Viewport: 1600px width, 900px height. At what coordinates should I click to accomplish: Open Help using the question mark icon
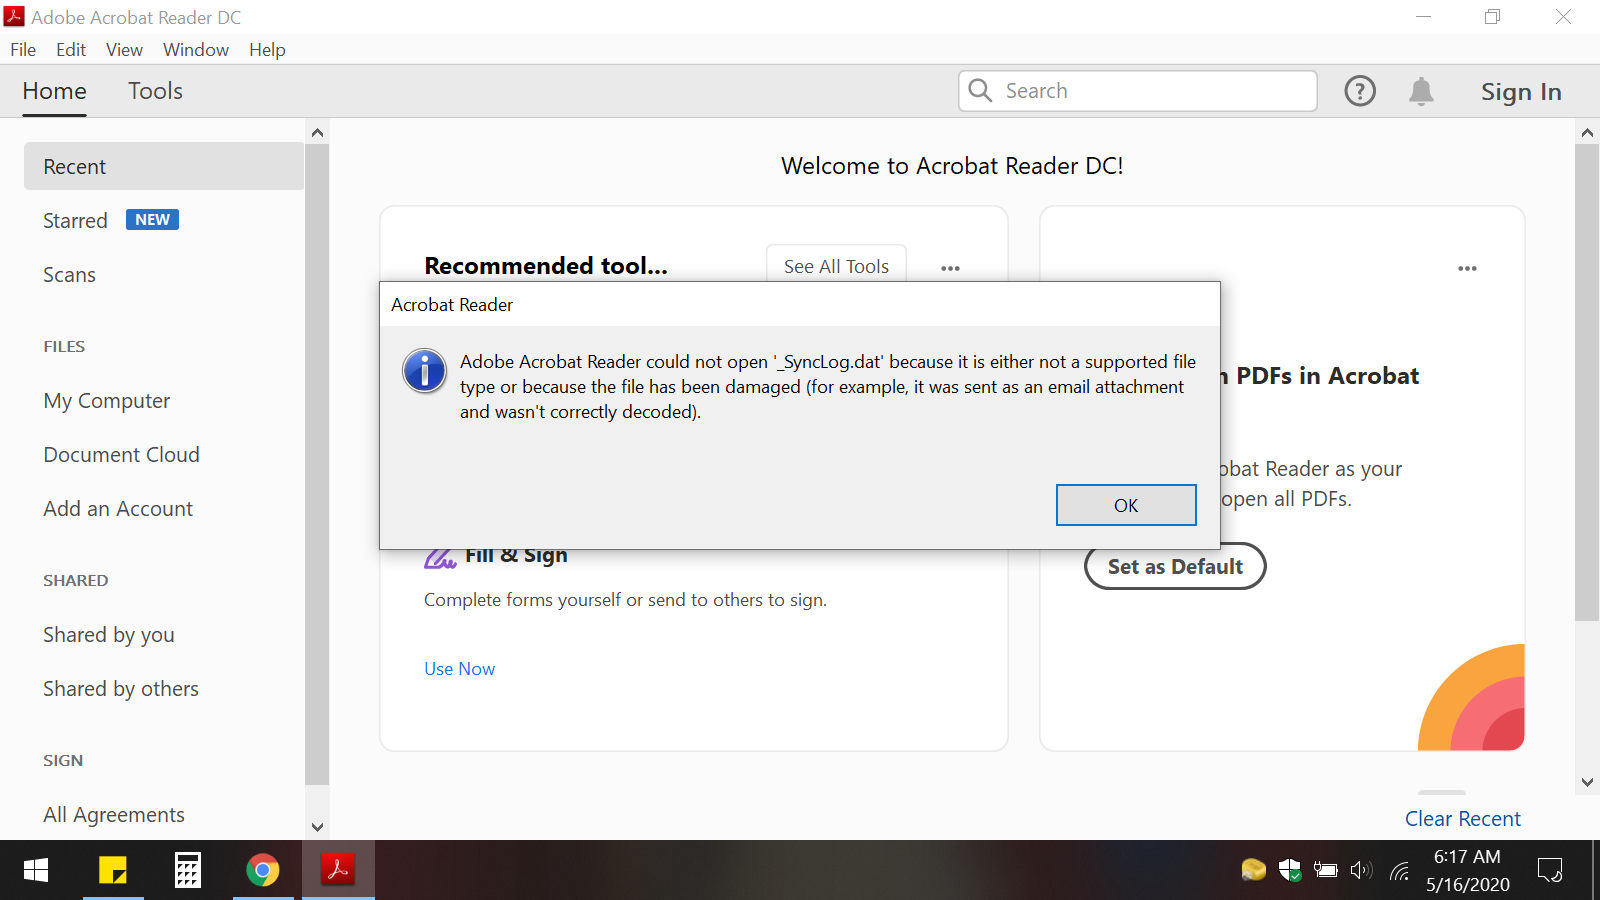click(1360, 91)
